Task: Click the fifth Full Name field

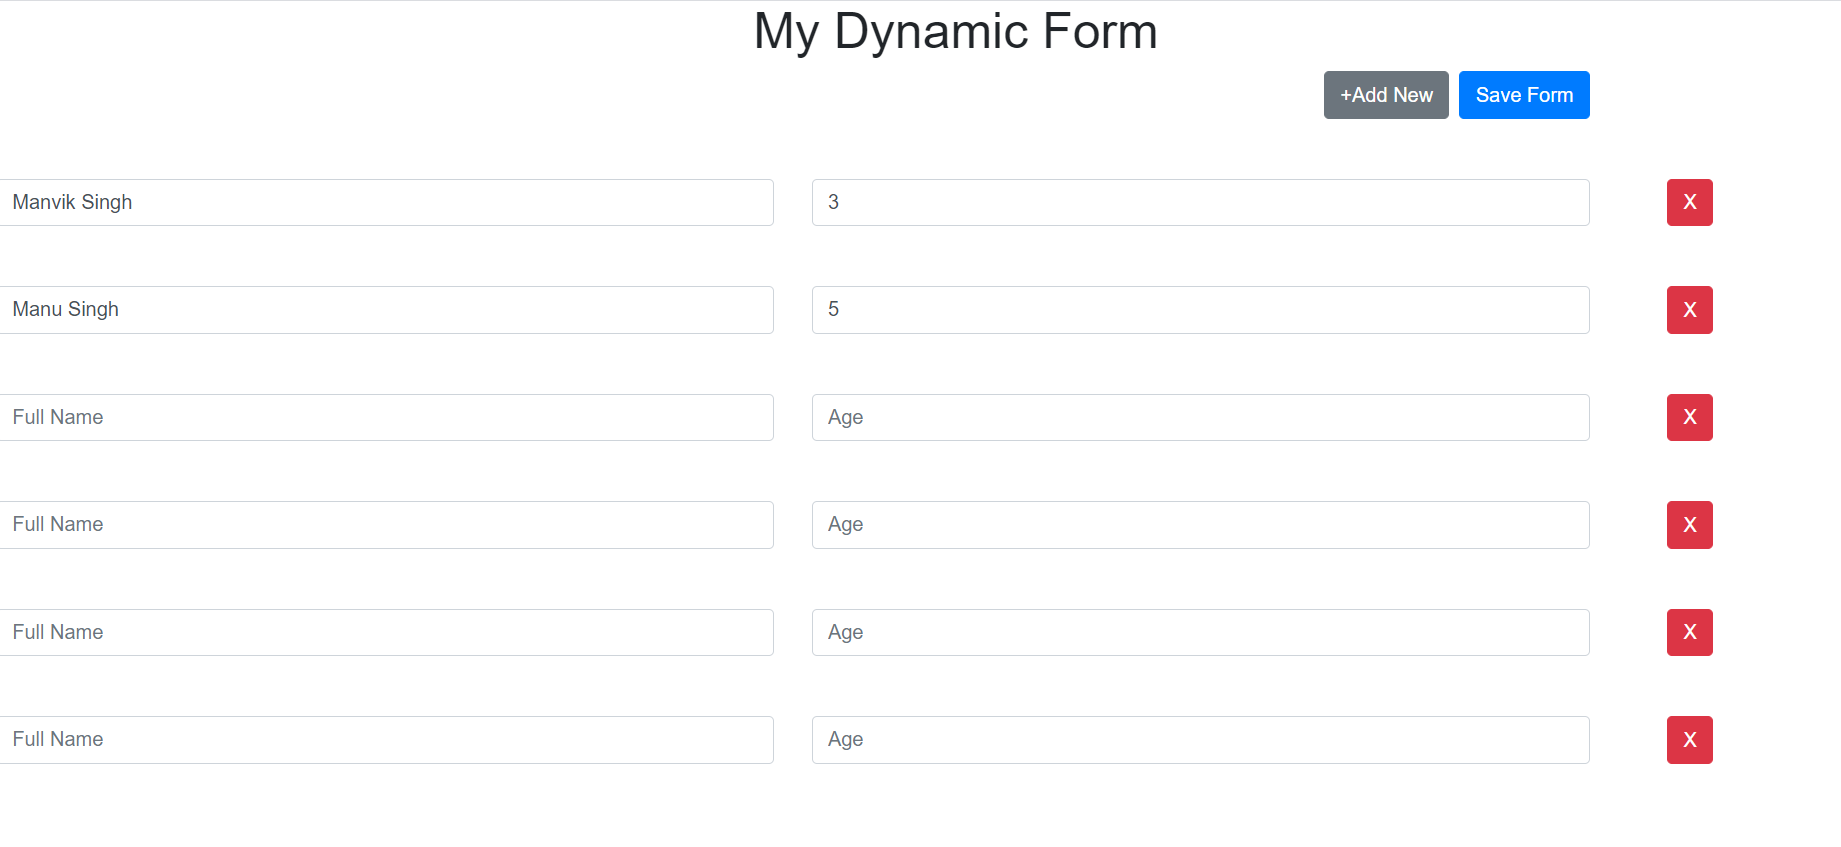Action: tap(386, 632)
